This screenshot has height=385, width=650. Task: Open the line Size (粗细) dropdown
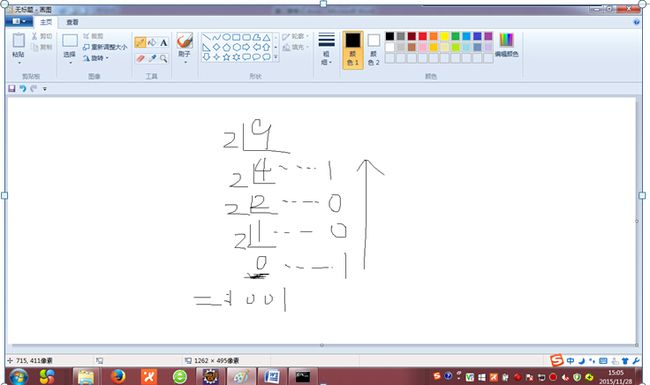[327, 49]
